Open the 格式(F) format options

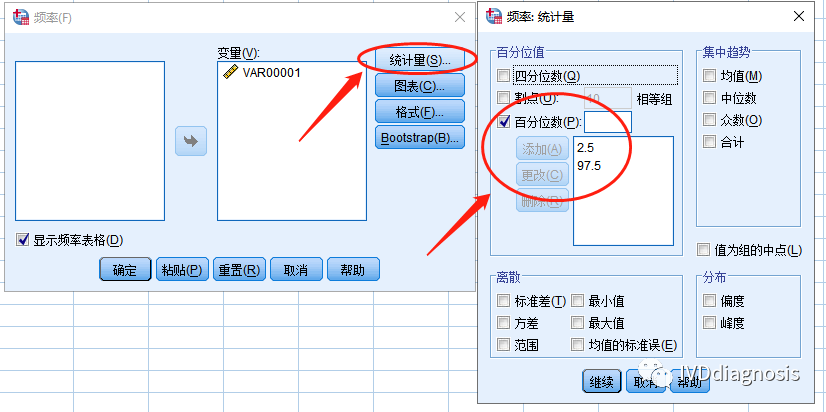click(x=420, y=112)
